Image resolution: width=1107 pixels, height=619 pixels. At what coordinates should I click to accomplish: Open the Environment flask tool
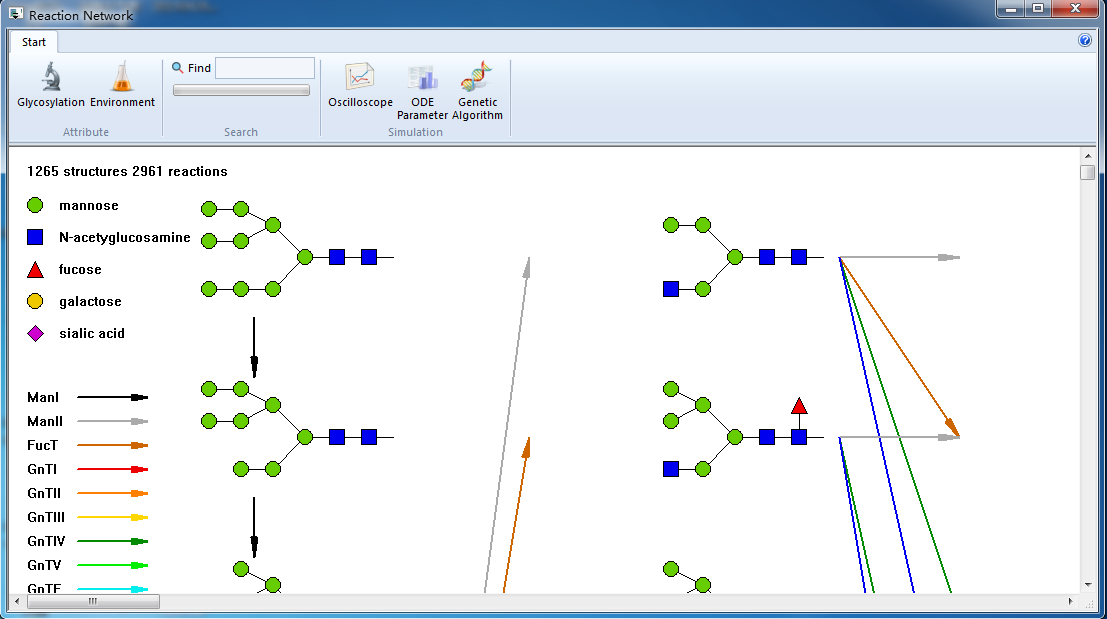click(x=122, y=85)
